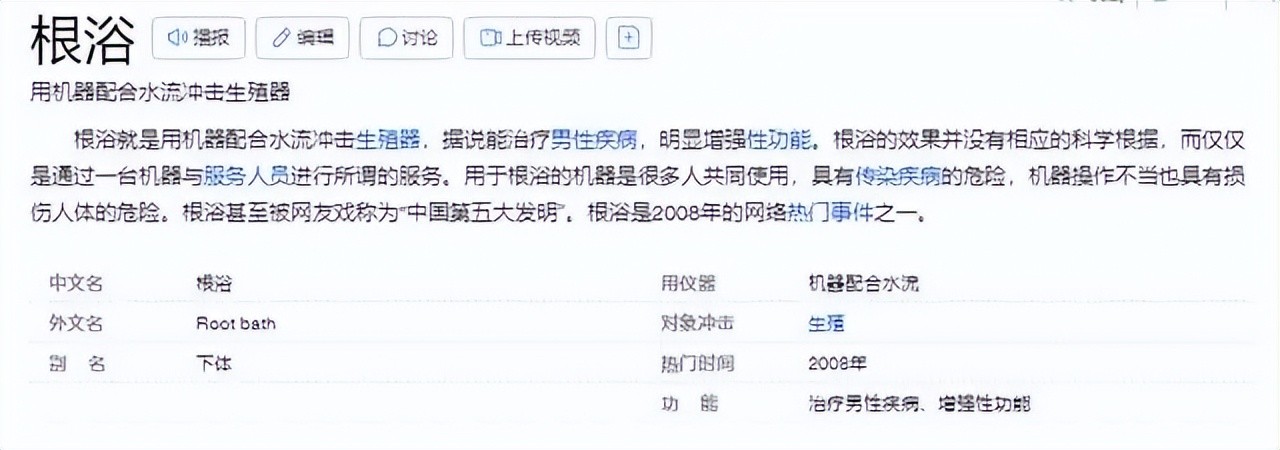Click the pencil icon to edit entry
The image size is (1280, 450).
pyautogui.click(x=281, y=38)
